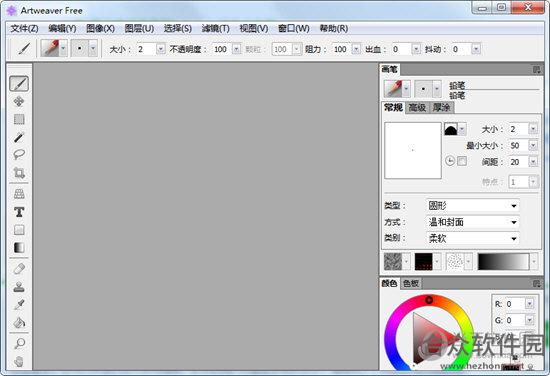Open the 不透明度 dropdown arrow

237,49
